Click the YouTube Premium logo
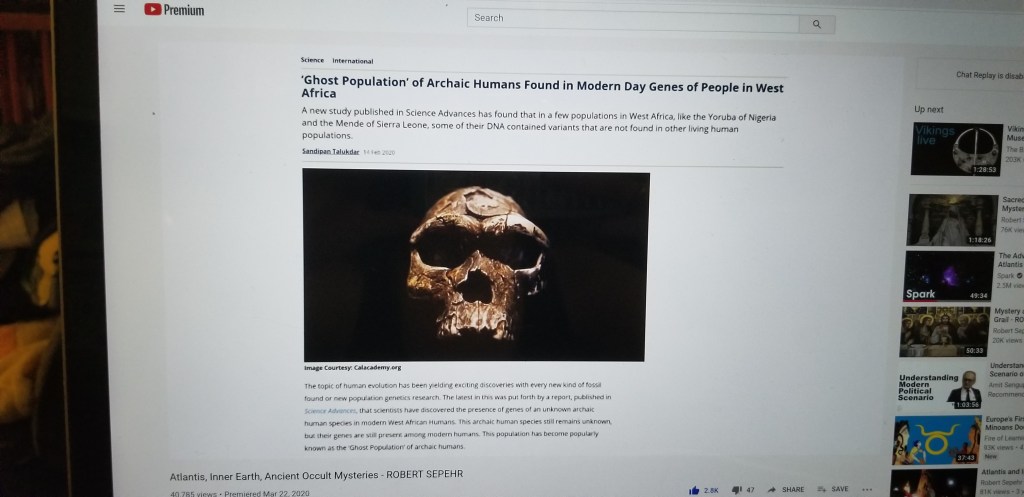Screen dimensions: 1024x497 pyautogui.click(x=174, y=10)
